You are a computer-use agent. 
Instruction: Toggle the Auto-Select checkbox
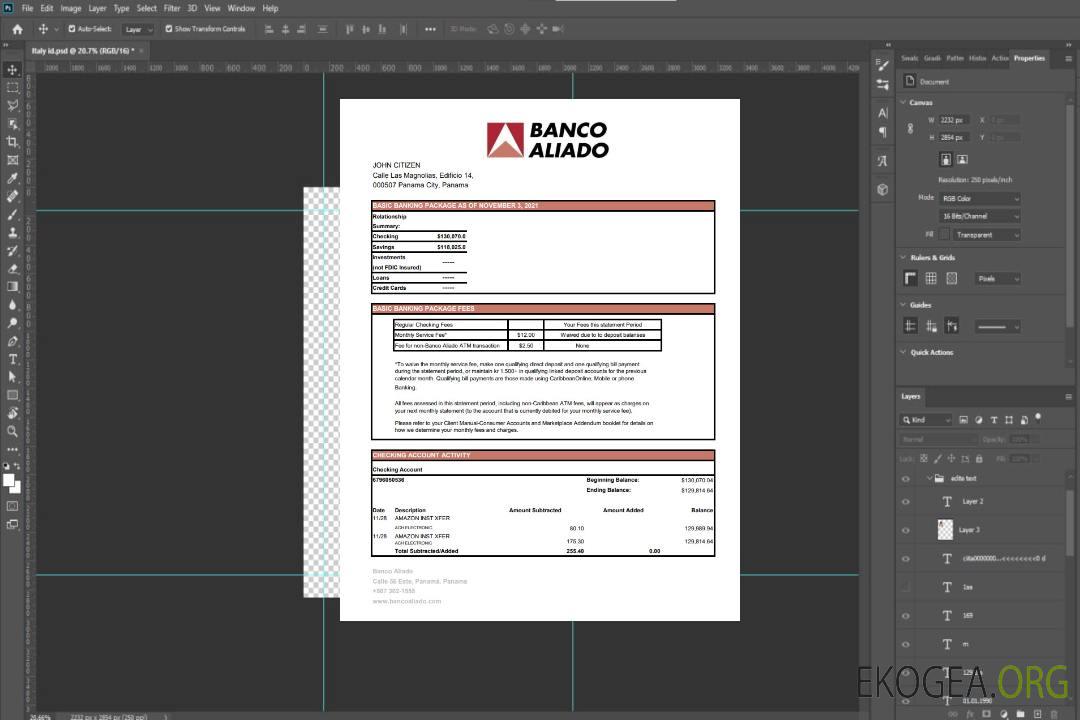72,29
